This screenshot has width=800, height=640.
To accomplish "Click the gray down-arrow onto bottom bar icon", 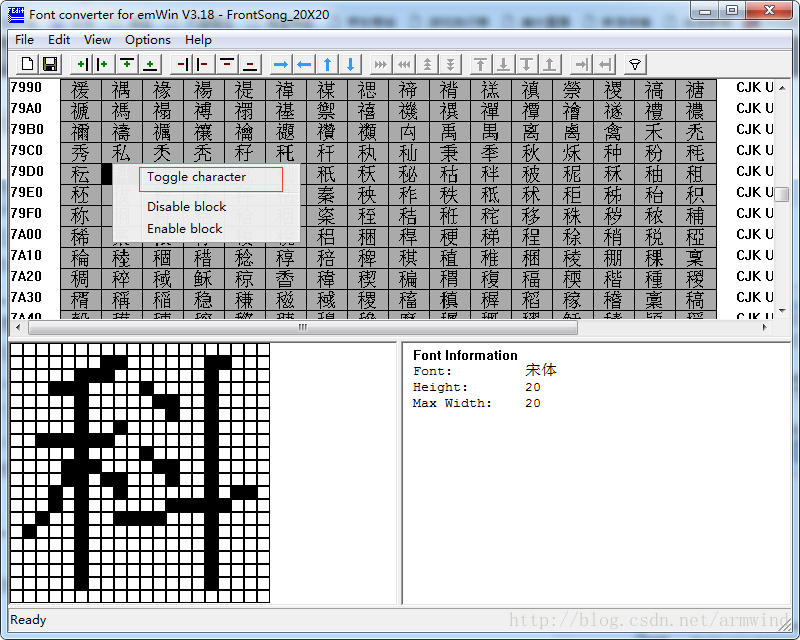I will point(503,64).
